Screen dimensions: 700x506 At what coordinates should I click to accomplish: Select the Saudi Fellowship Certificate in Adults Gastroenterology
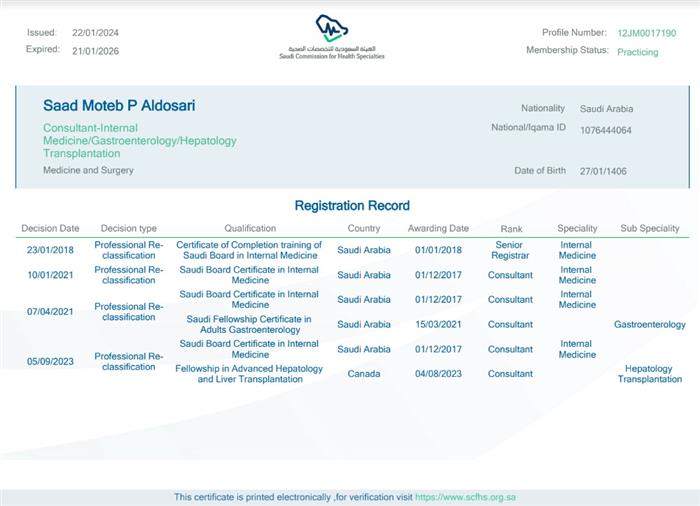pyautogui.click(x=250, y=324)
